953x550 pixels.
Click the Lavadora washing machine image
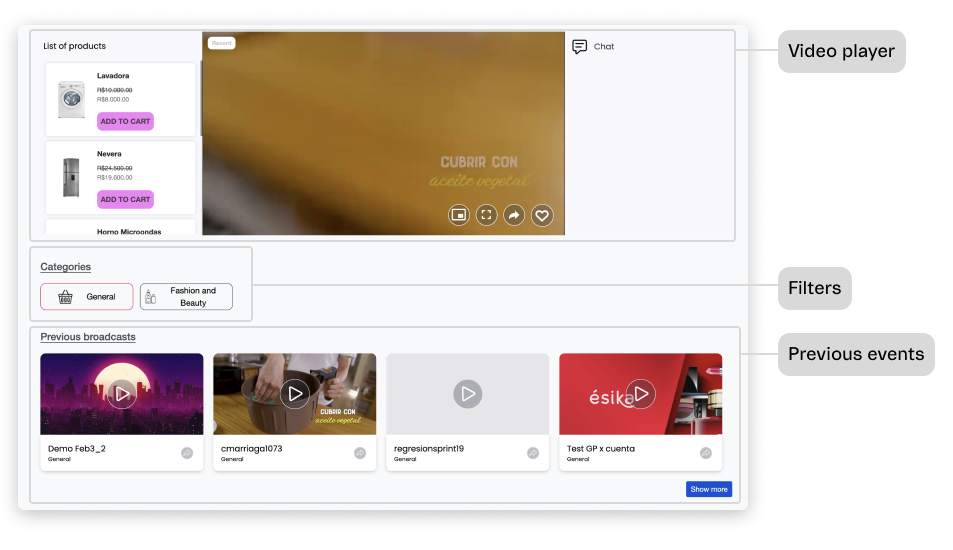point(71,101)
